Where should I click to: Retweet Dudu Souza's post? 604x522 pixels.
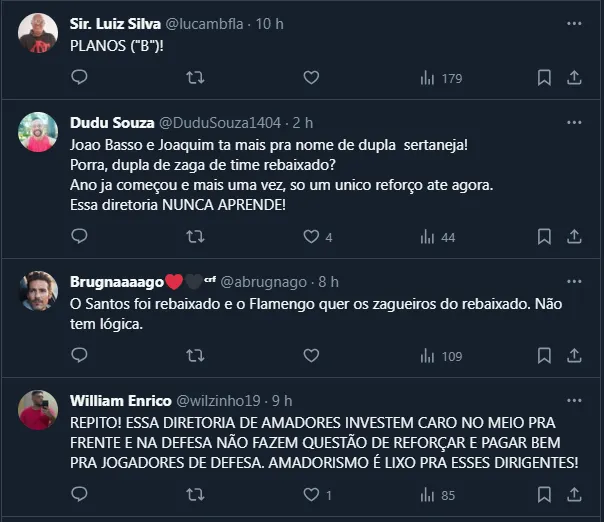[196, 237]
